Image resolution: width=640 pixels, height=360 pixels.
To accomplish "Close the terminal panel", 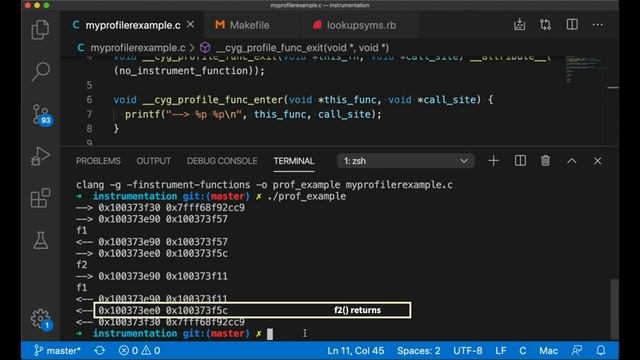I will click(598, 161).
